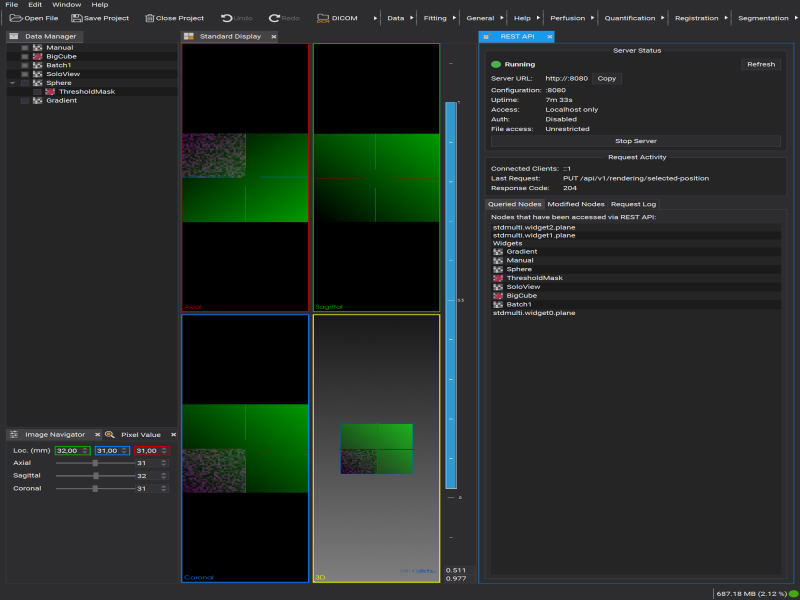This screenshot has width=800, height=600.
Task: Click the Batch1 image icon in Data Manager
Action: pos(37,65)
